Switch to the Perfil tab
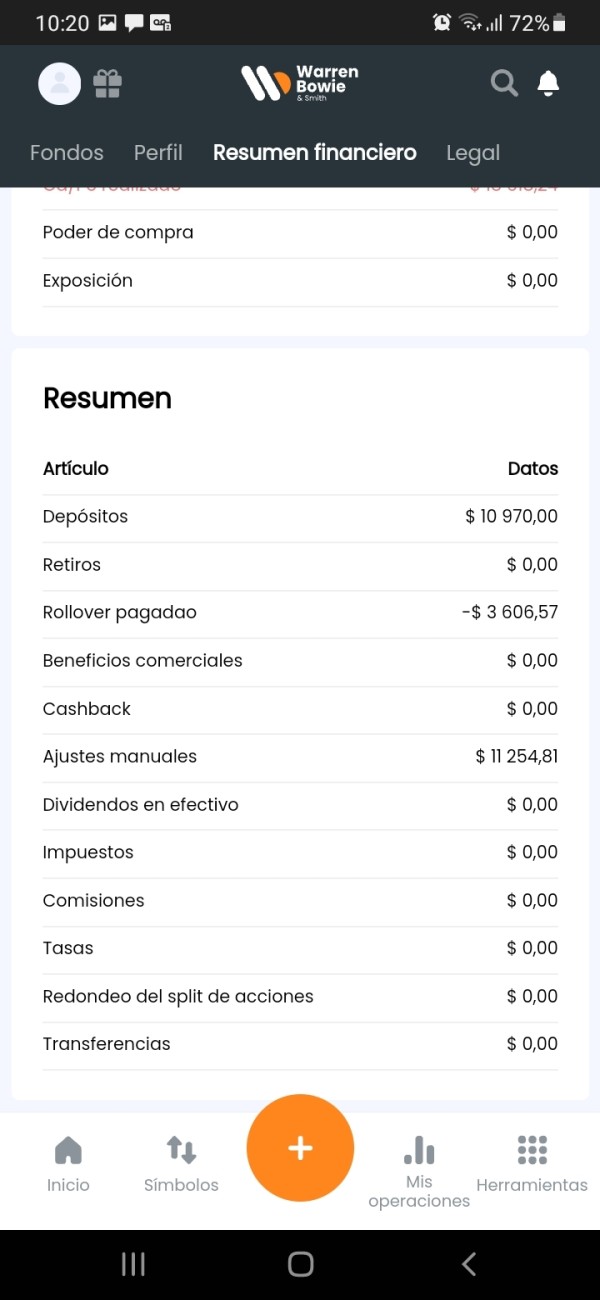 [x=158, y=153]
